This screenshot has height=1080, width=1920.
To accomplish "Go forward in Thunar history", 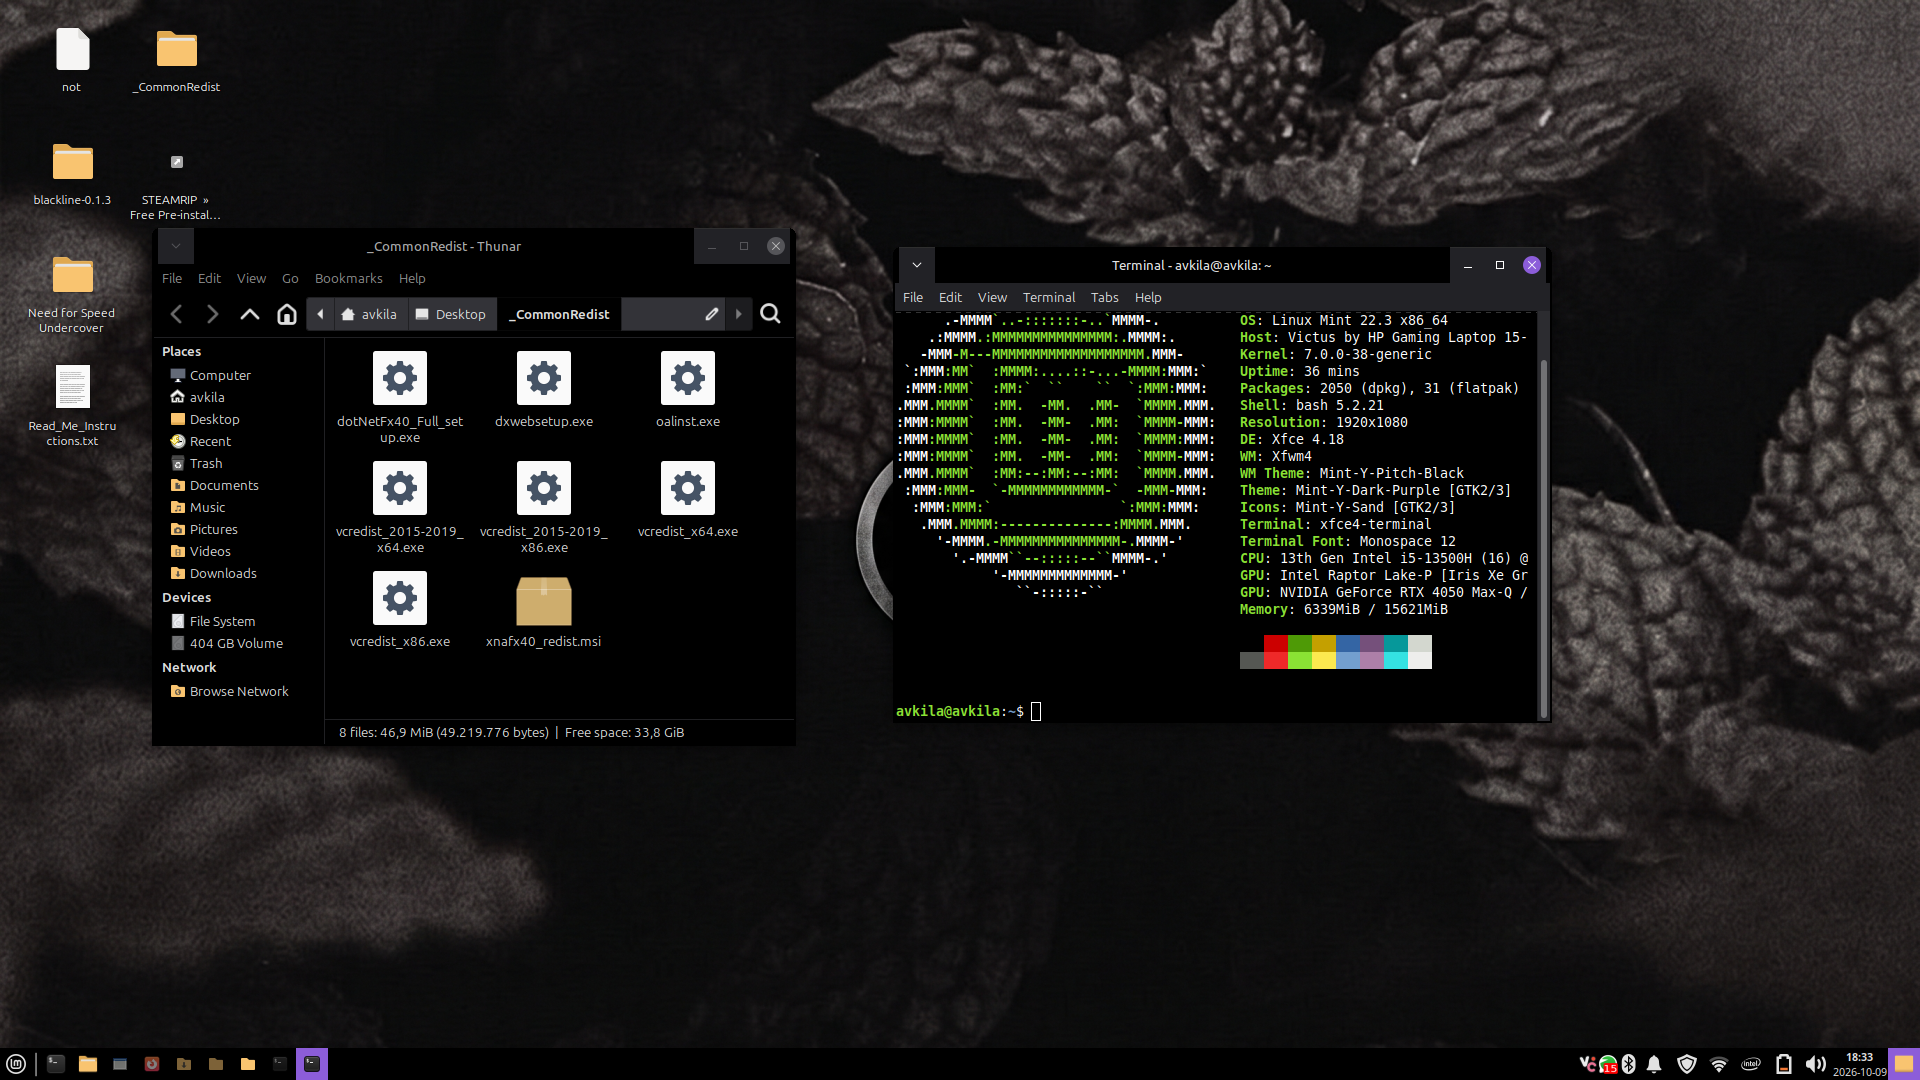I will coord(212,314).
